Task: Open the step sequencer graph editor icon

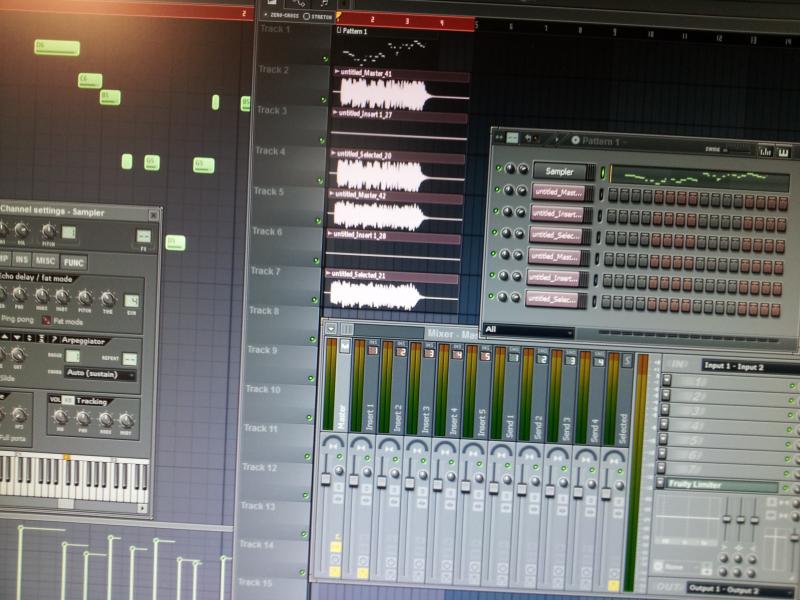Action: (x=766, y=152)
